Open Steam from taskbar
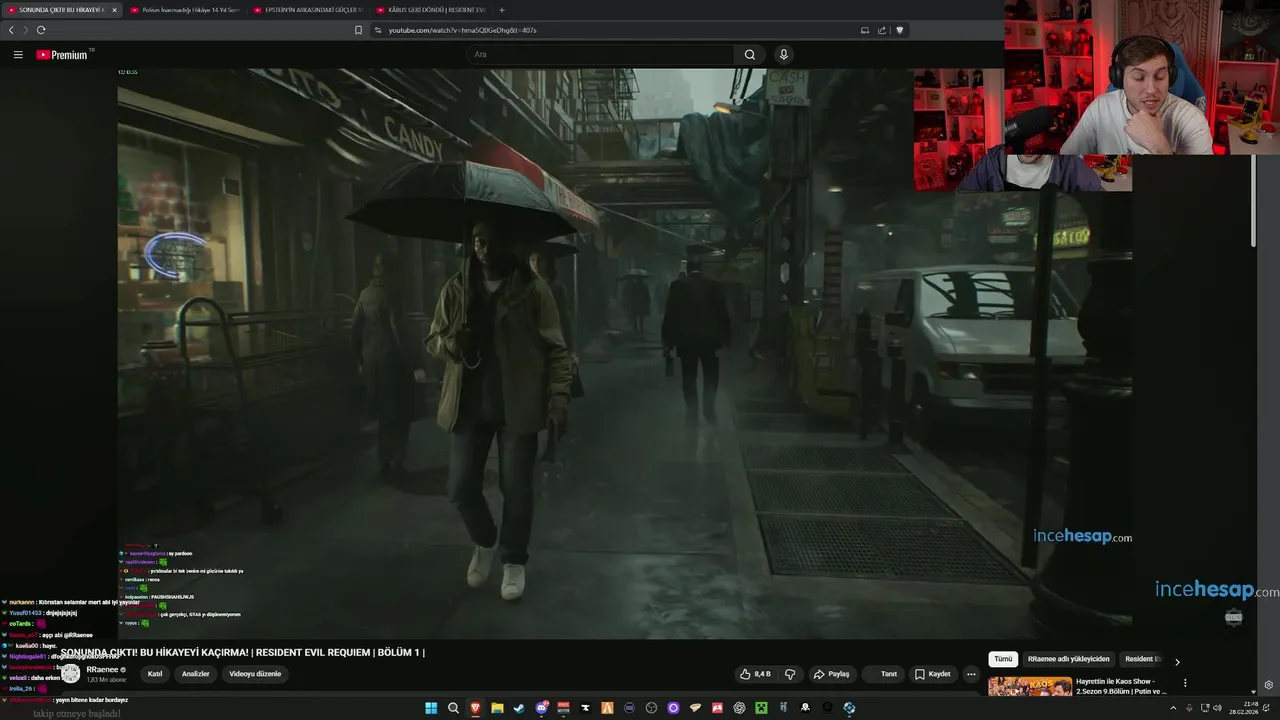The width and height of the screenshot is (1280, 720). pyautogui.click(x=519, y=708)
